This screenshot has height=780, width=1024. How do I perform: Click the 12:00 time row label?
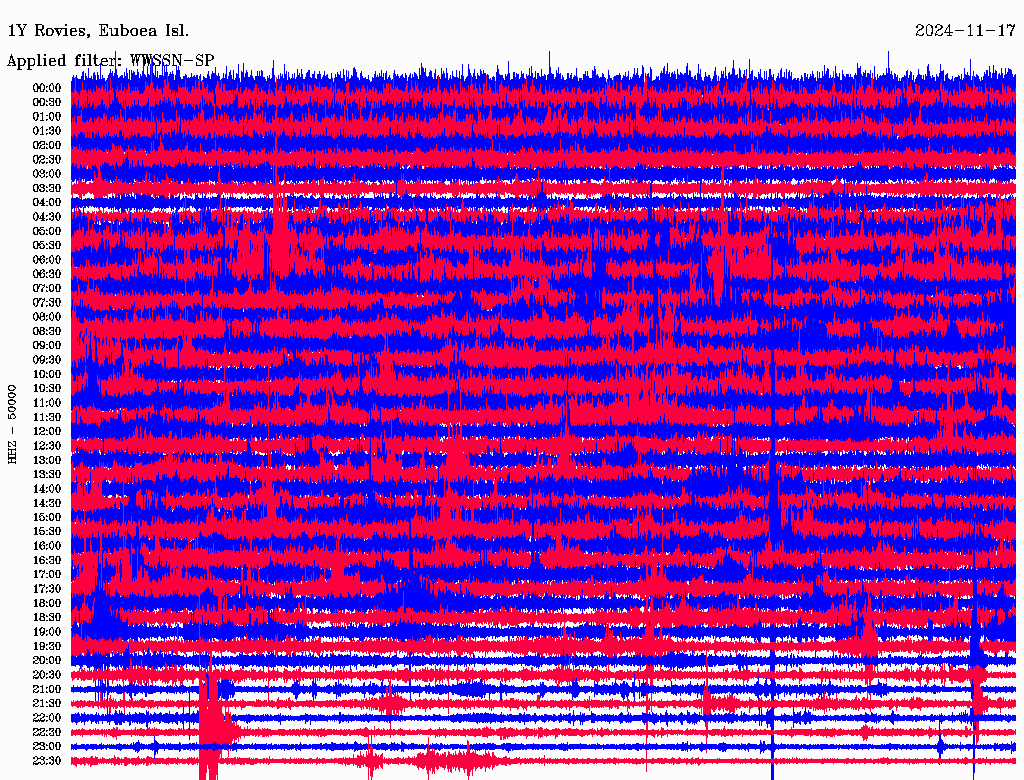click(x=47, y=431)
